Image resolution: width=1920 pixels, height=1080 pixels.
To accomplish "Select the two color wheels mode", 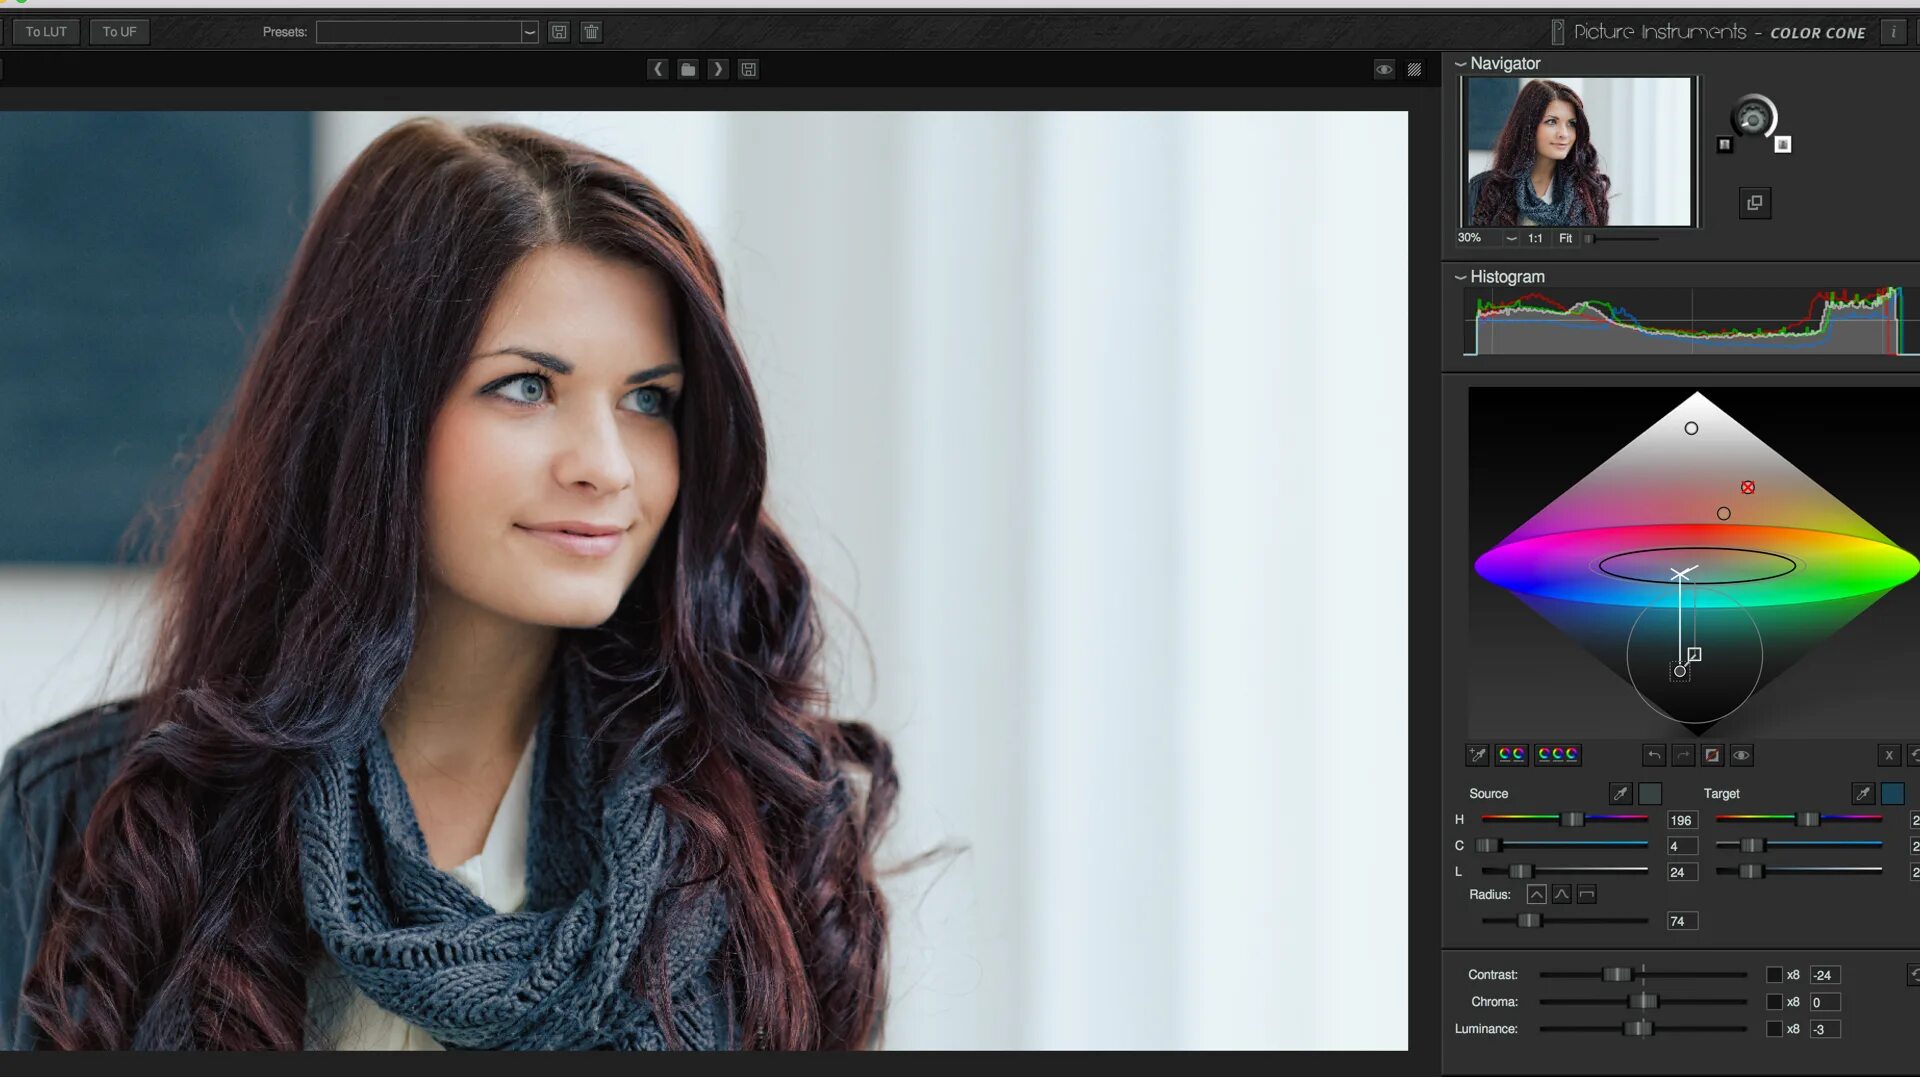I will (x=1511, y=756).
